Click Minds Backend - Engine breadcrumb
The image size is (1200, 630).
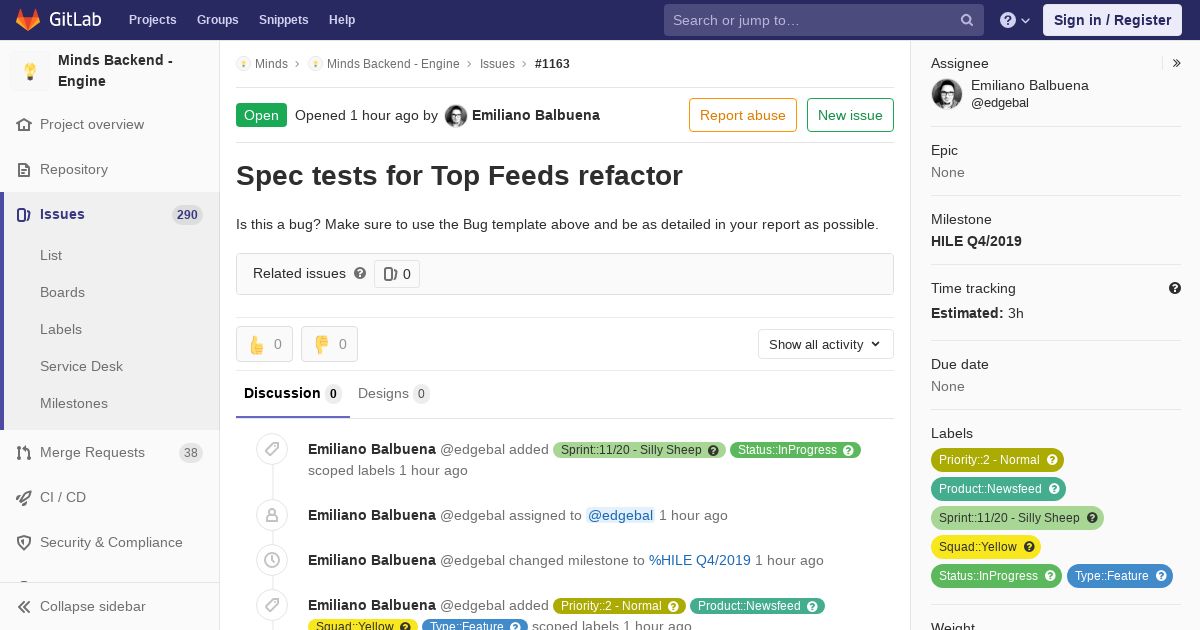(393, 64)
